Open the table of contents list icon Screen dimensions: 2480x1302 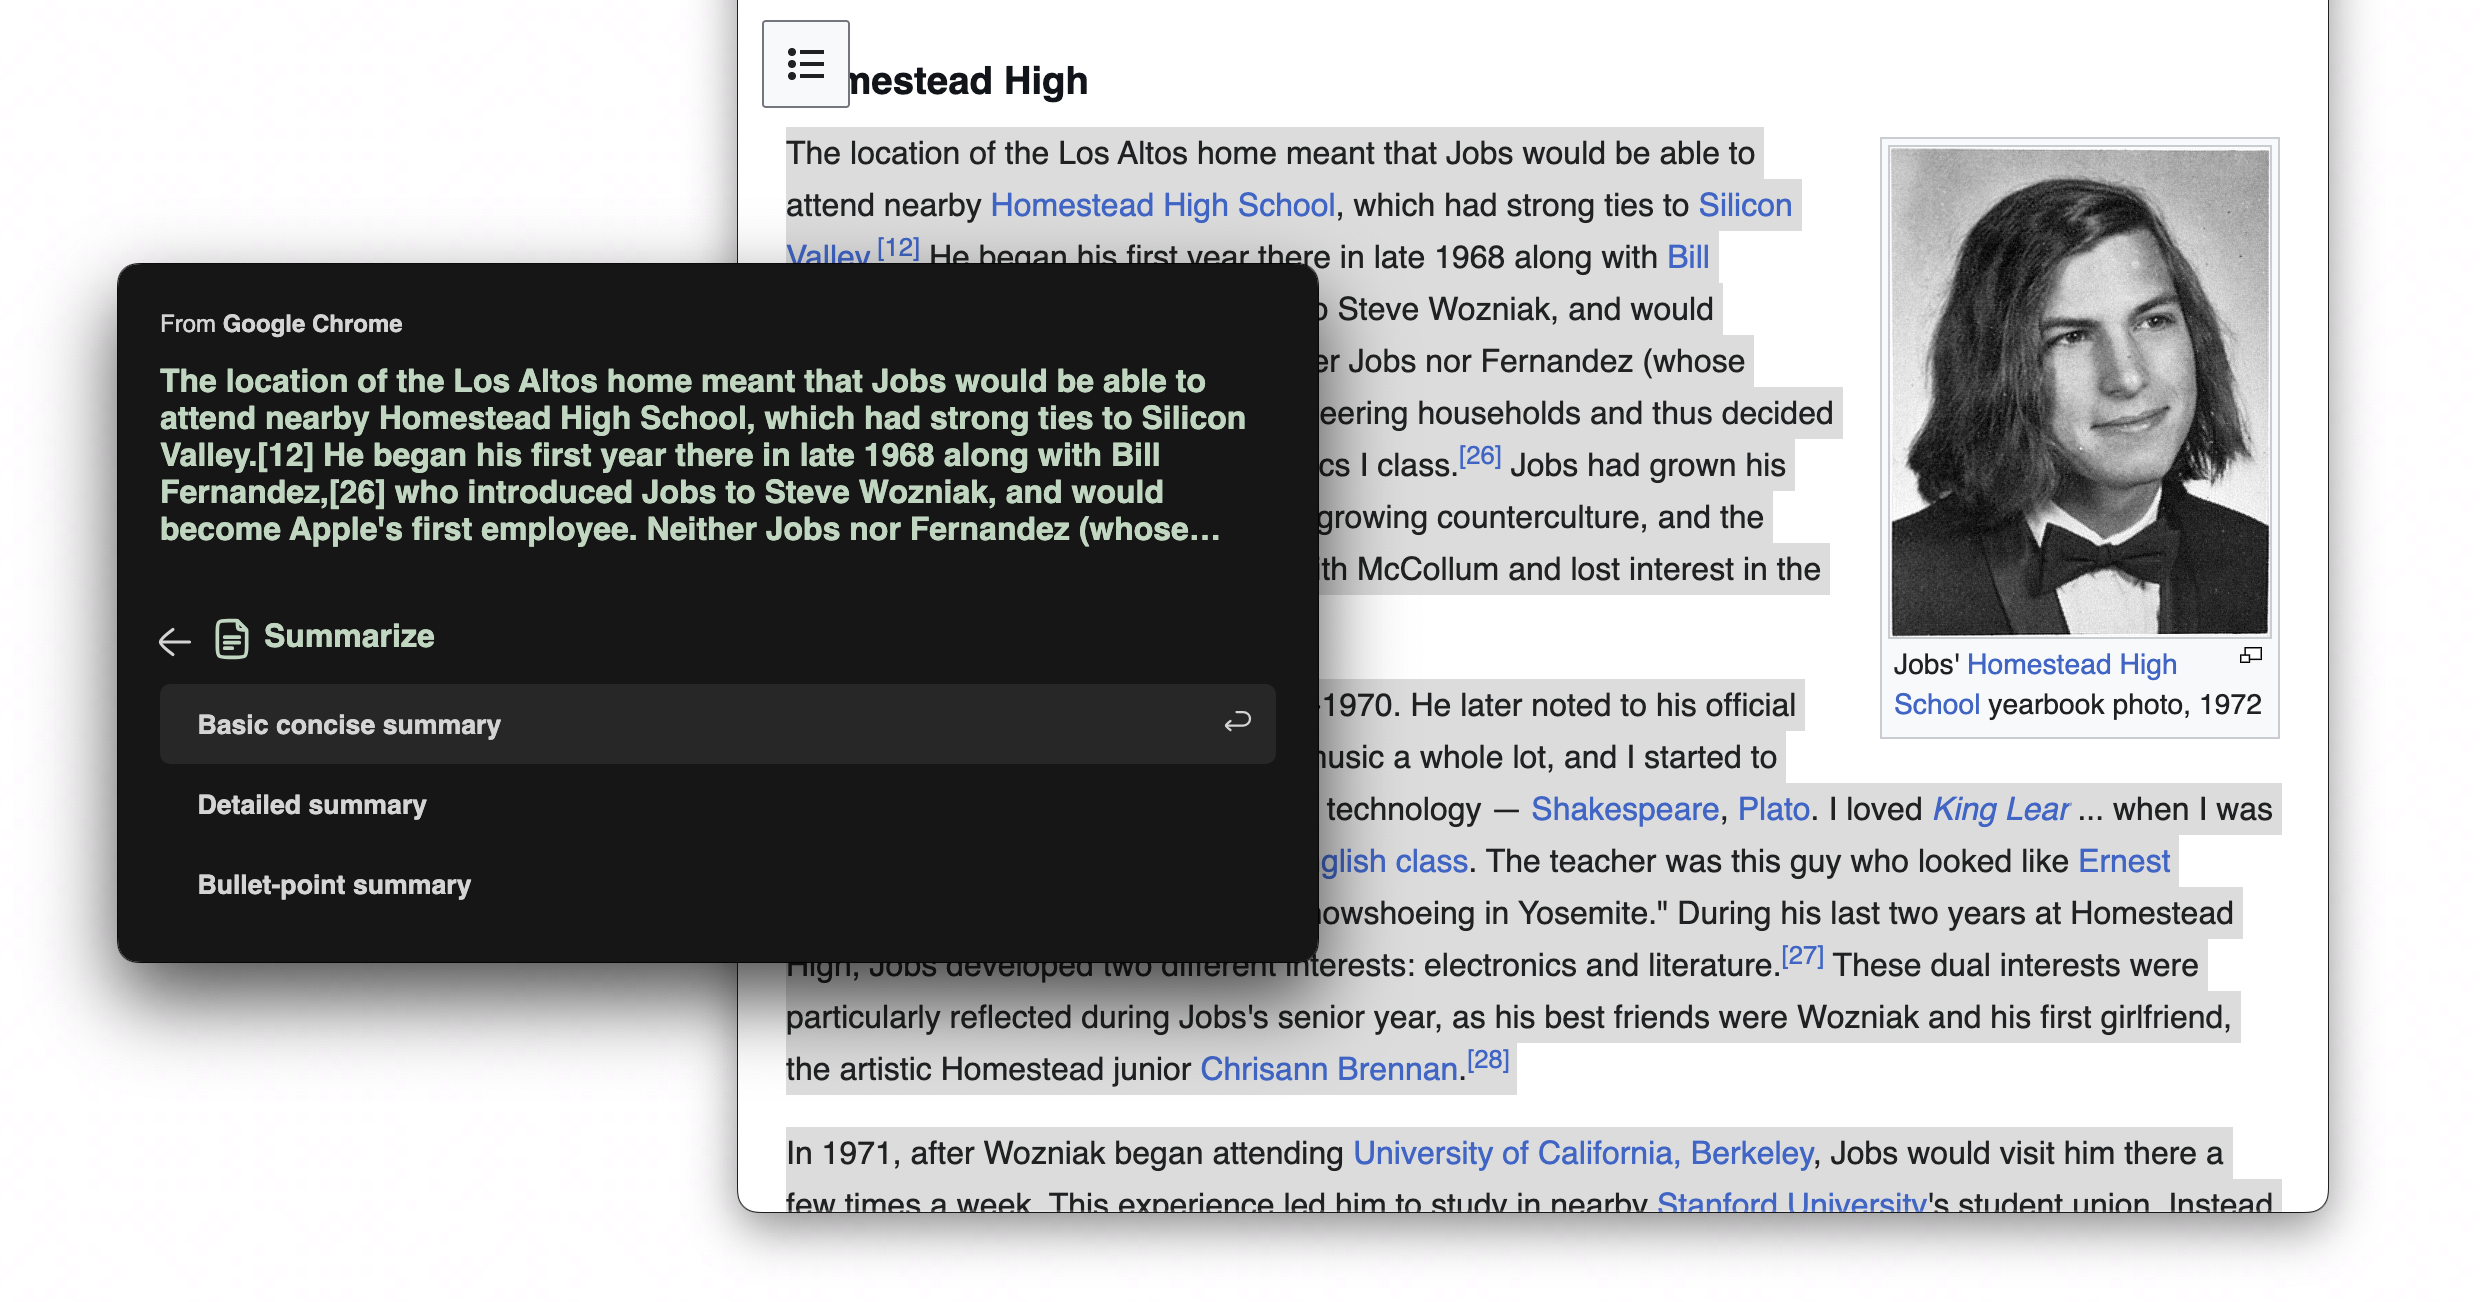[805, 64]
